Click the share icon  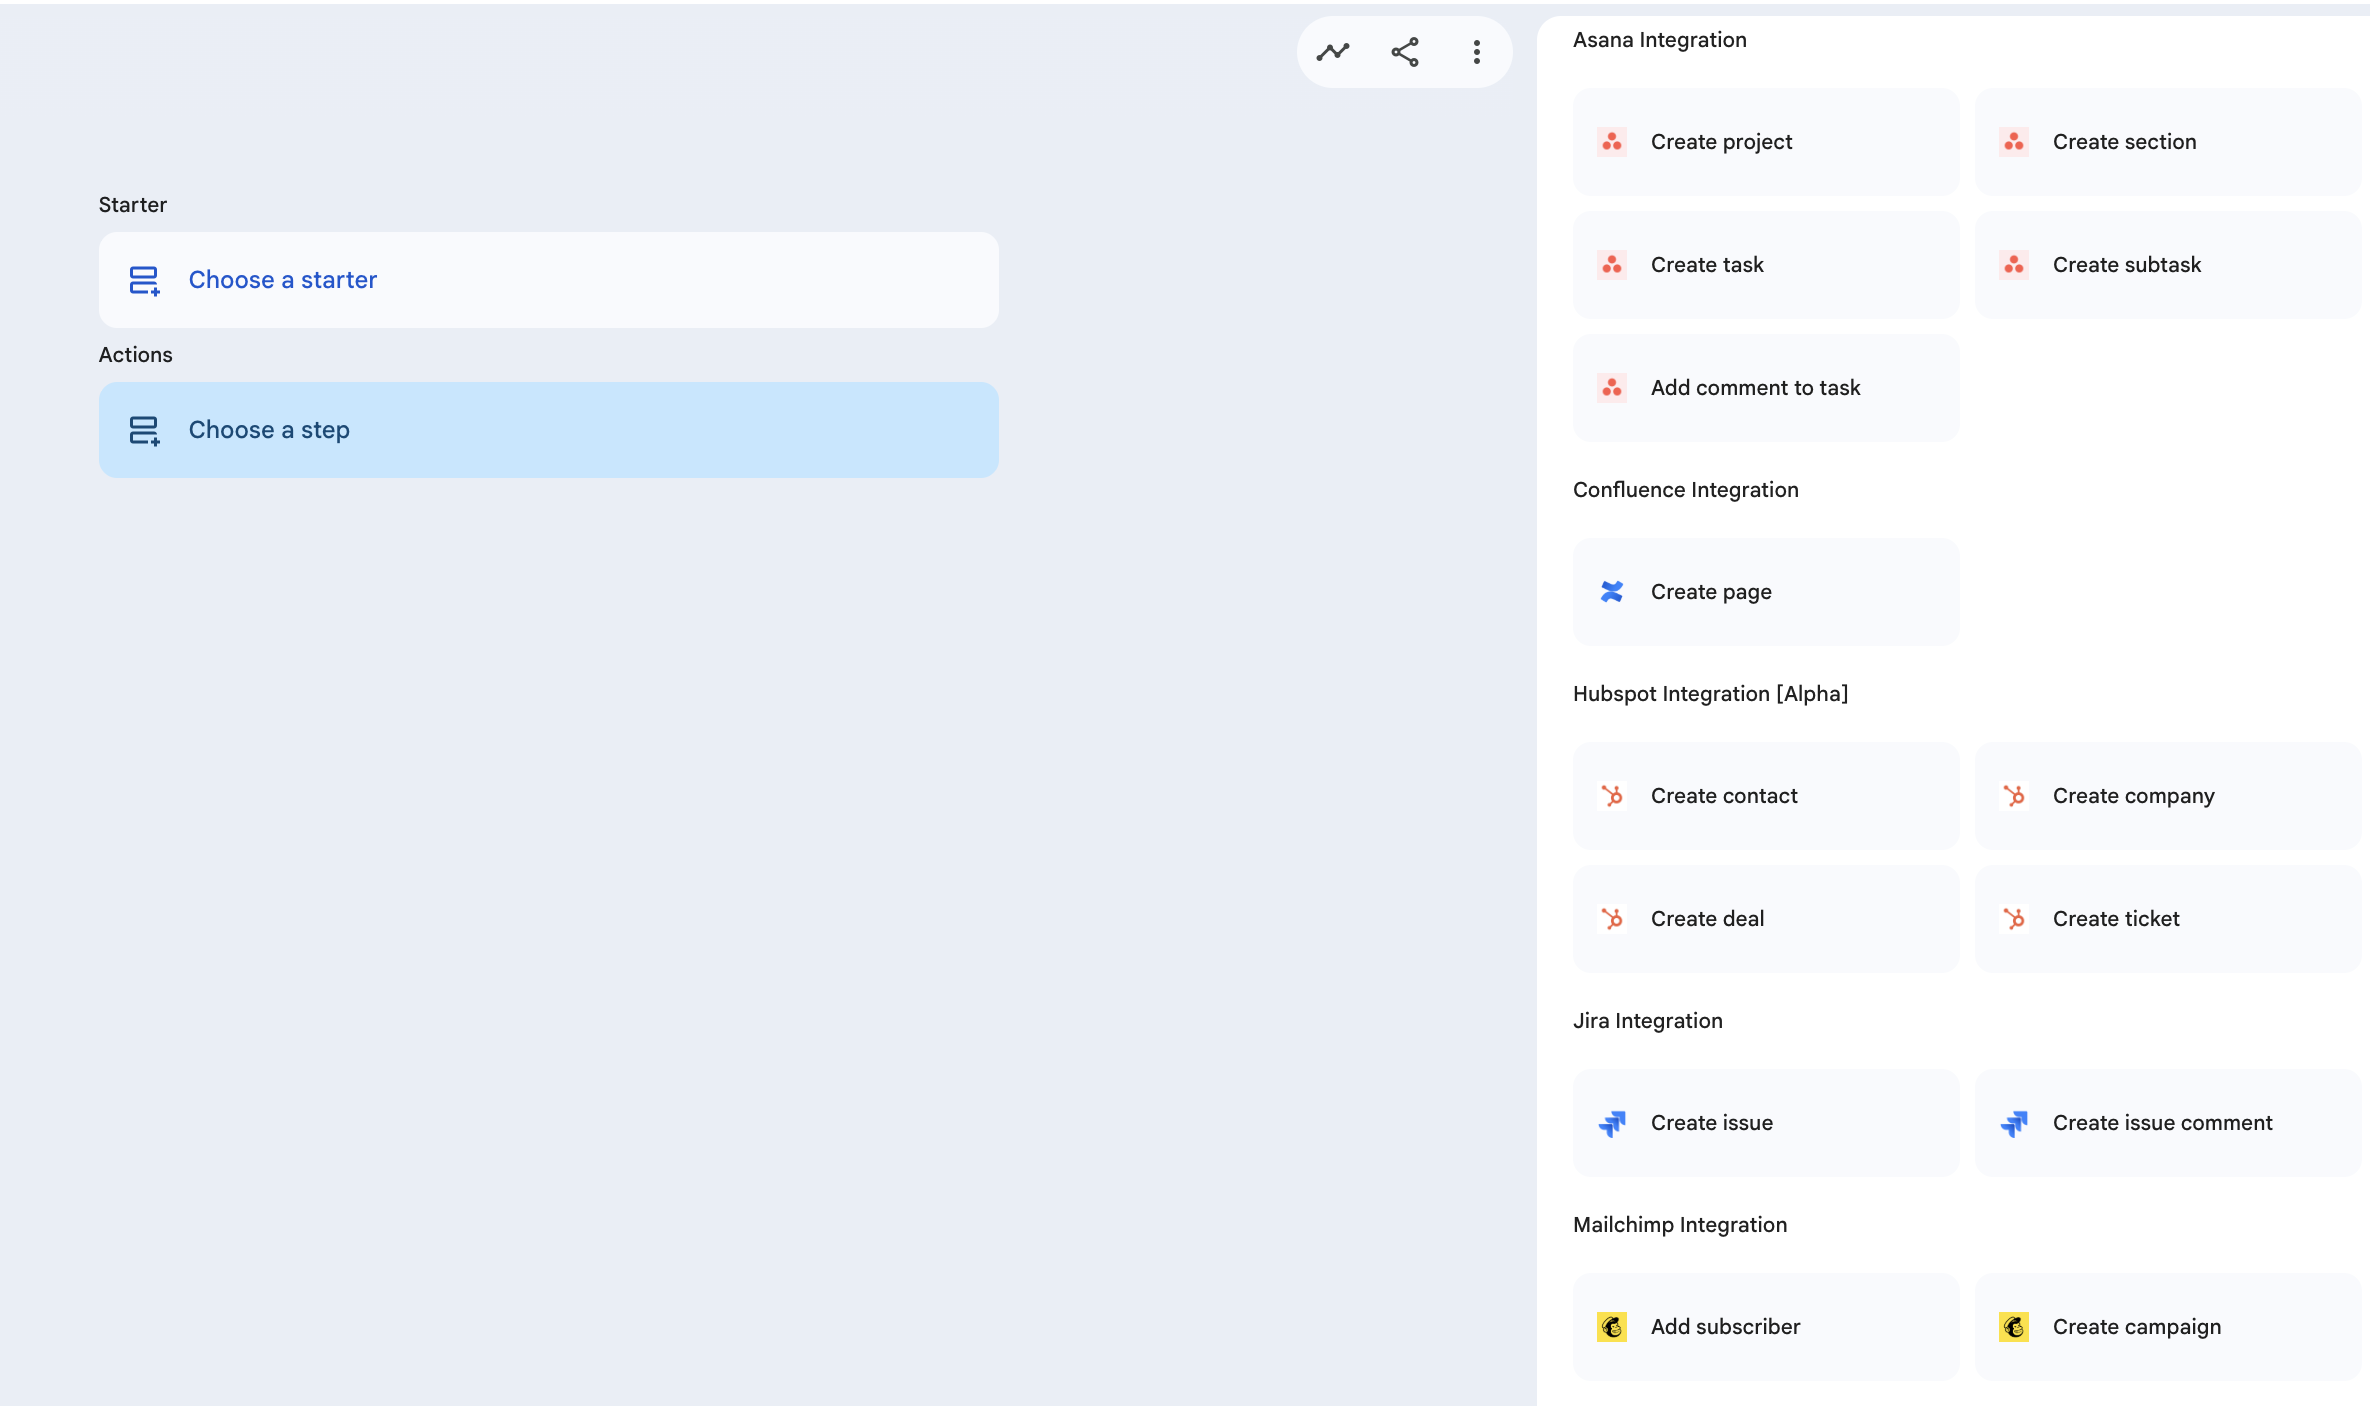pyautogui.click(x=1405, y=52)
